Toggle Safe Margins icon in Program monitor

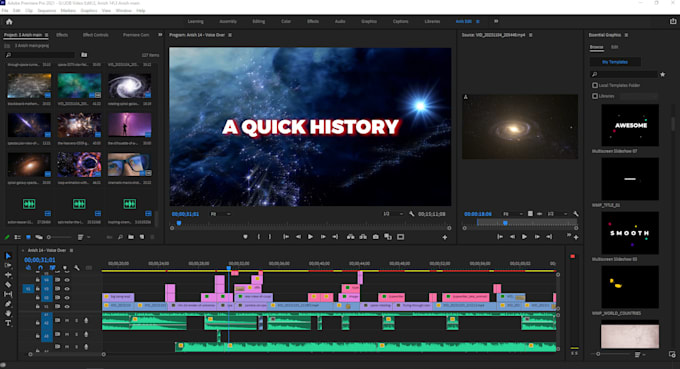[x=401, y=237]
